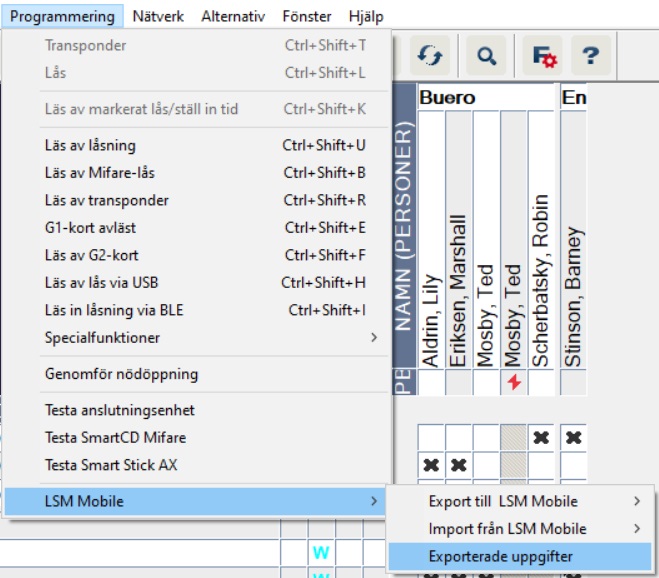Open the Hjälp menu
This screenshot has width=659, height=578.
click(364, 17)
